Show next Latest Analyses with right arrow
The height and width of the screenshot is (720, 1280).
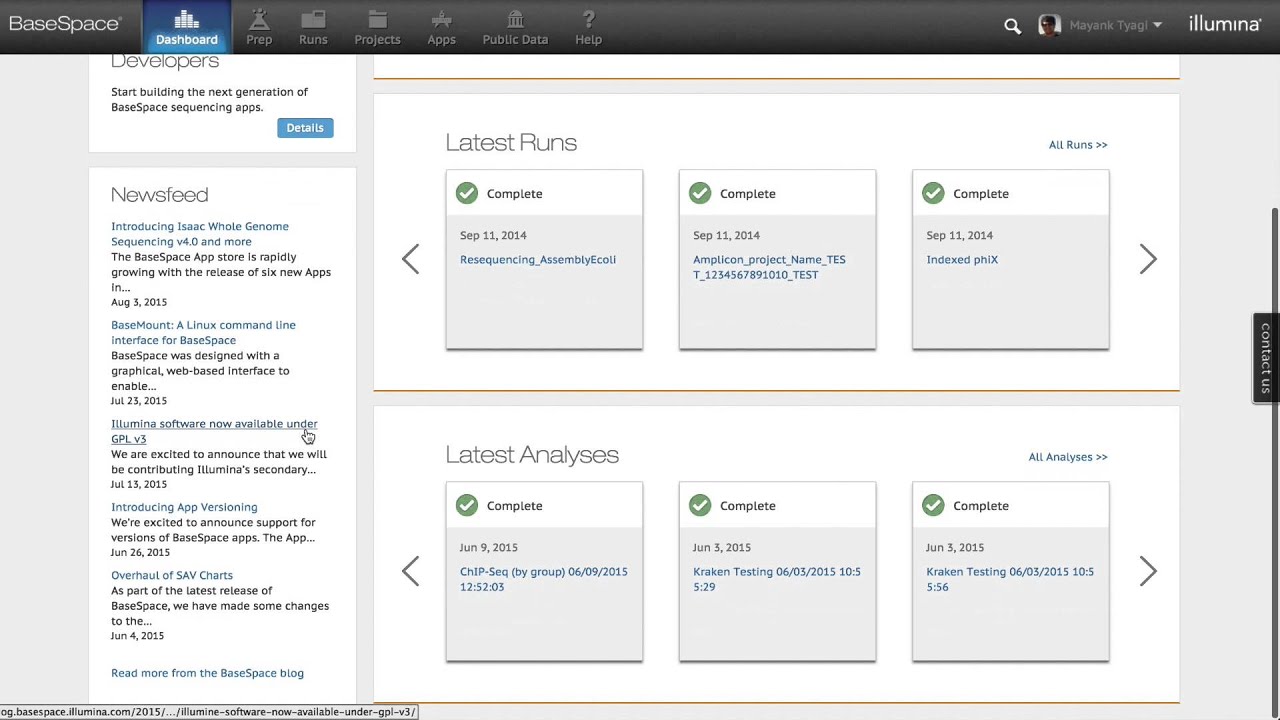point(1148,572)
